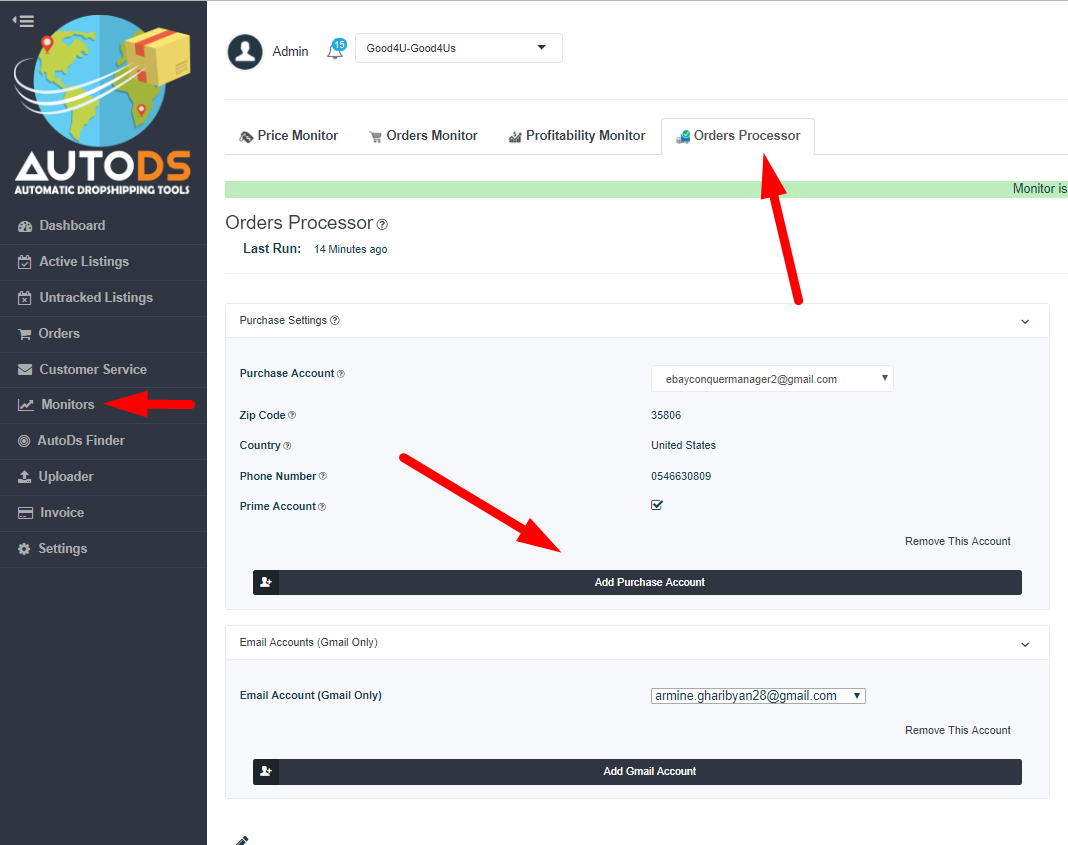Click the add-user icon on Add Purchase Account
The height and width of the screenshot is (845, 1068).
click(x=266, y=582)
